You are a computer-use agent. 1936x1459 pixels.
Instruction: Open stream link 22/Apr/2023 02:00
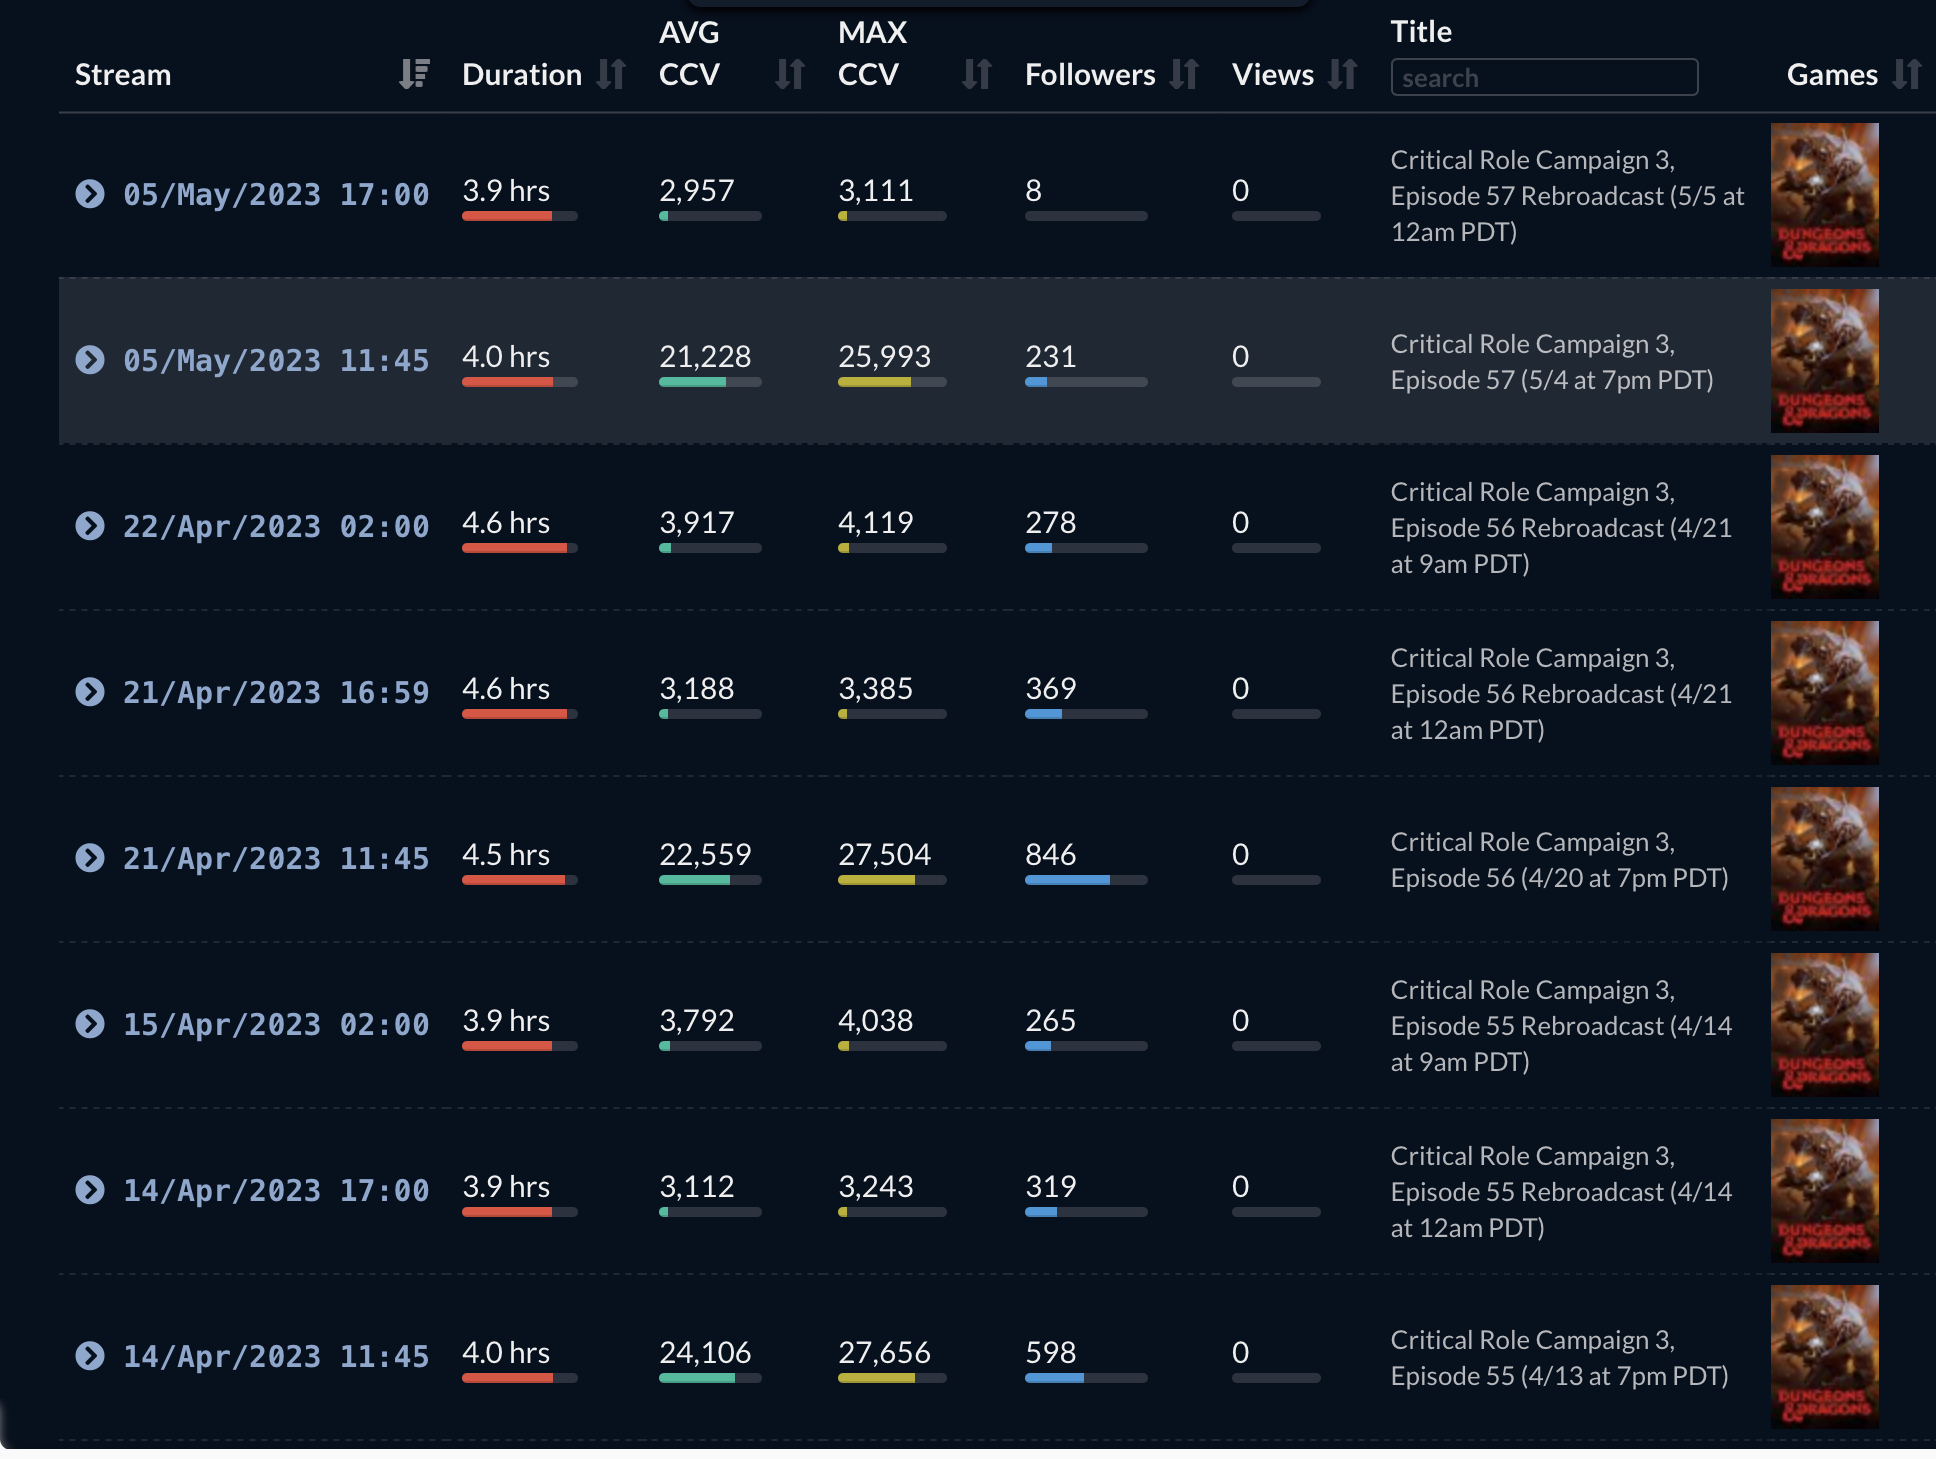point(276,526)
